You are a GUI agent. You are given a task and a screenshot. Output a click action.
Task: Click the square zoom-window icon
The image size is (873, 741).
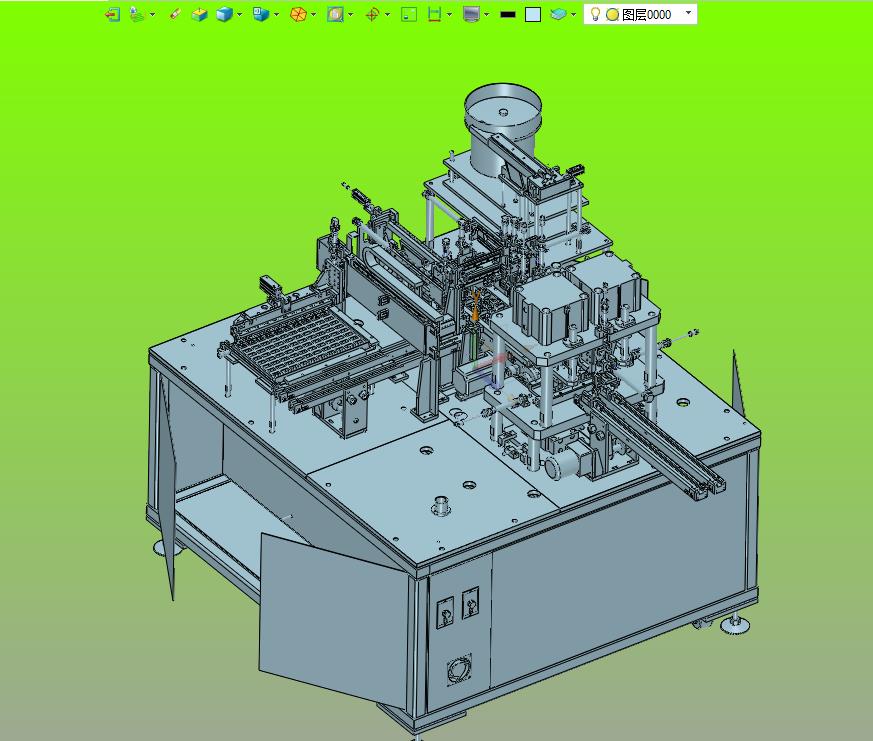(335, 14)
